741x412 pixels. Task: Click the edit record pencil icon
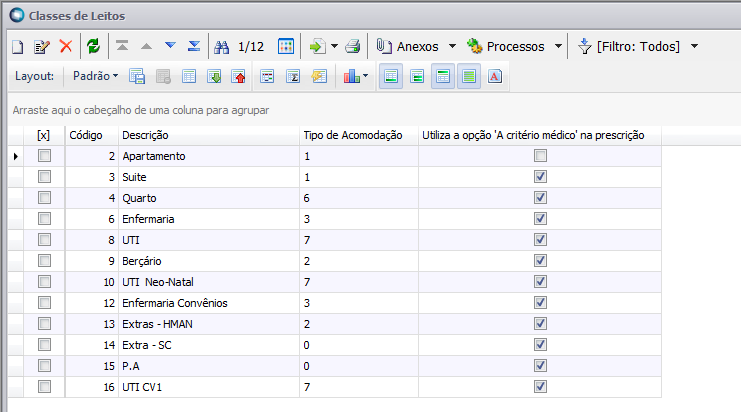pos(42,47)
